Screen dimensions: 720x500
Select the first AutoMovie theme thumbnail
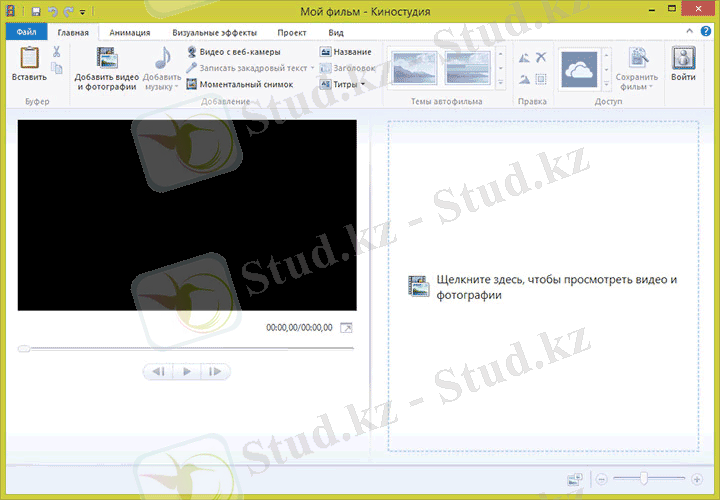point(415,68)
